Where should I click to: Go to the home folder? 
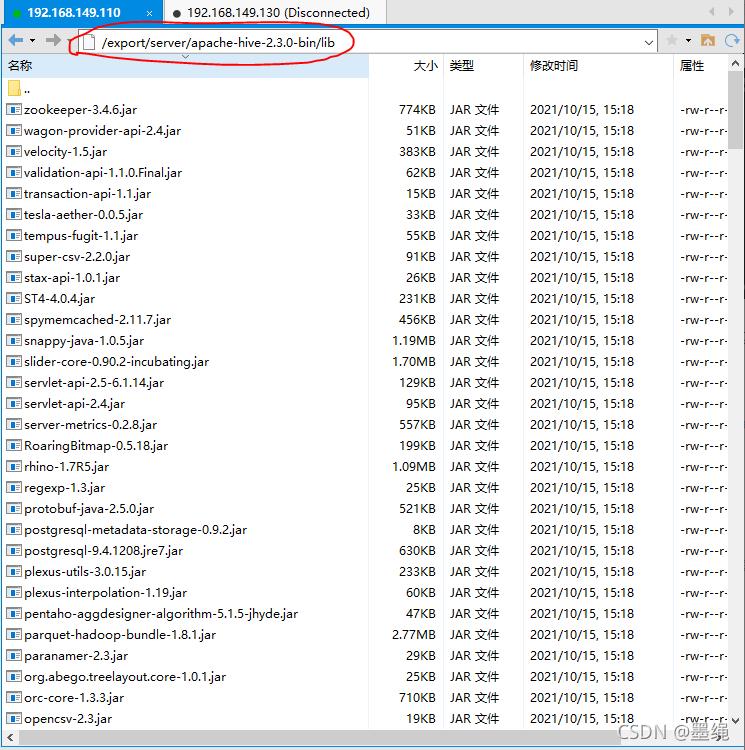[708, 41]
